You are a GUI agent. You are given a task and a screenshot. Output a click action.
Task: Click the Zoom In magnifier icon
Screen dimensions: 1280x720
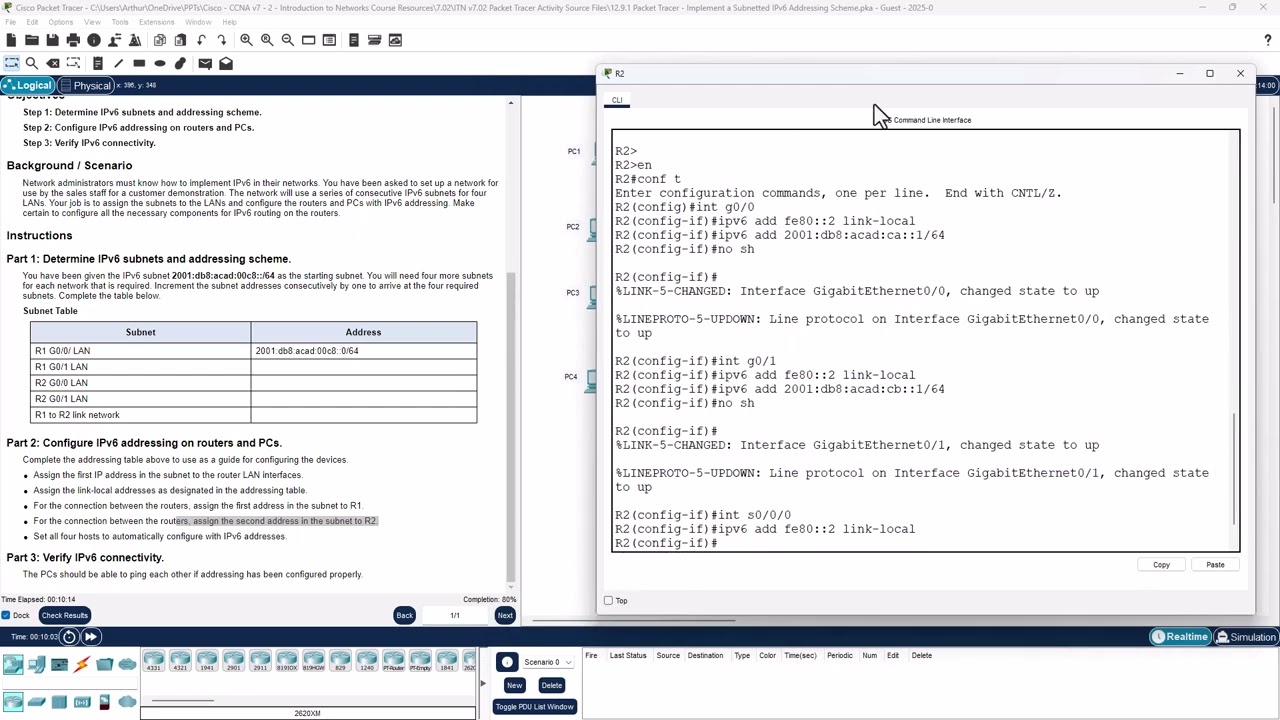pos(246,40)
